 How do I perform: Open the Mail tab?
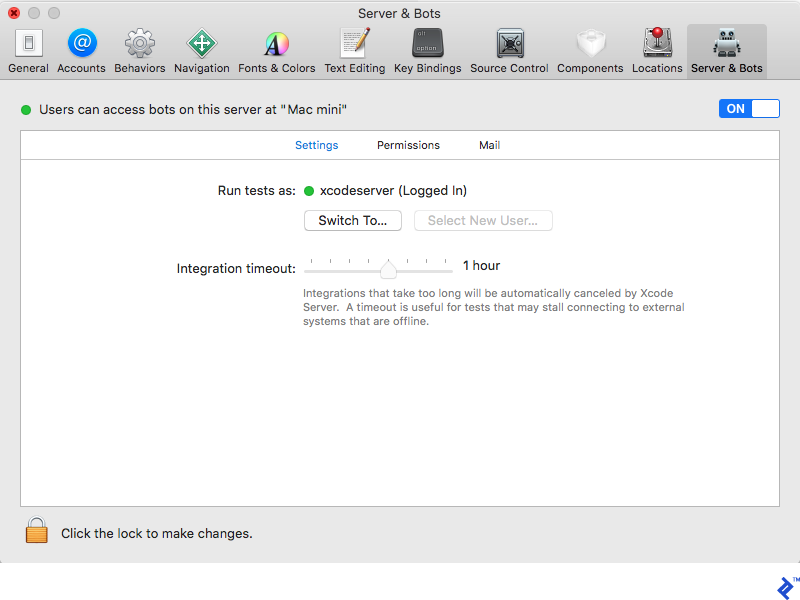(489, 145)
